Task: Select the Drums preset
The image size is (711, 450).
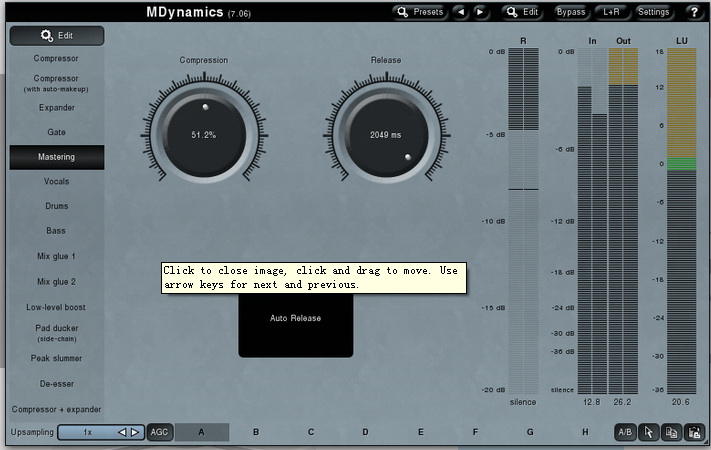Action: tap(56, 206)
